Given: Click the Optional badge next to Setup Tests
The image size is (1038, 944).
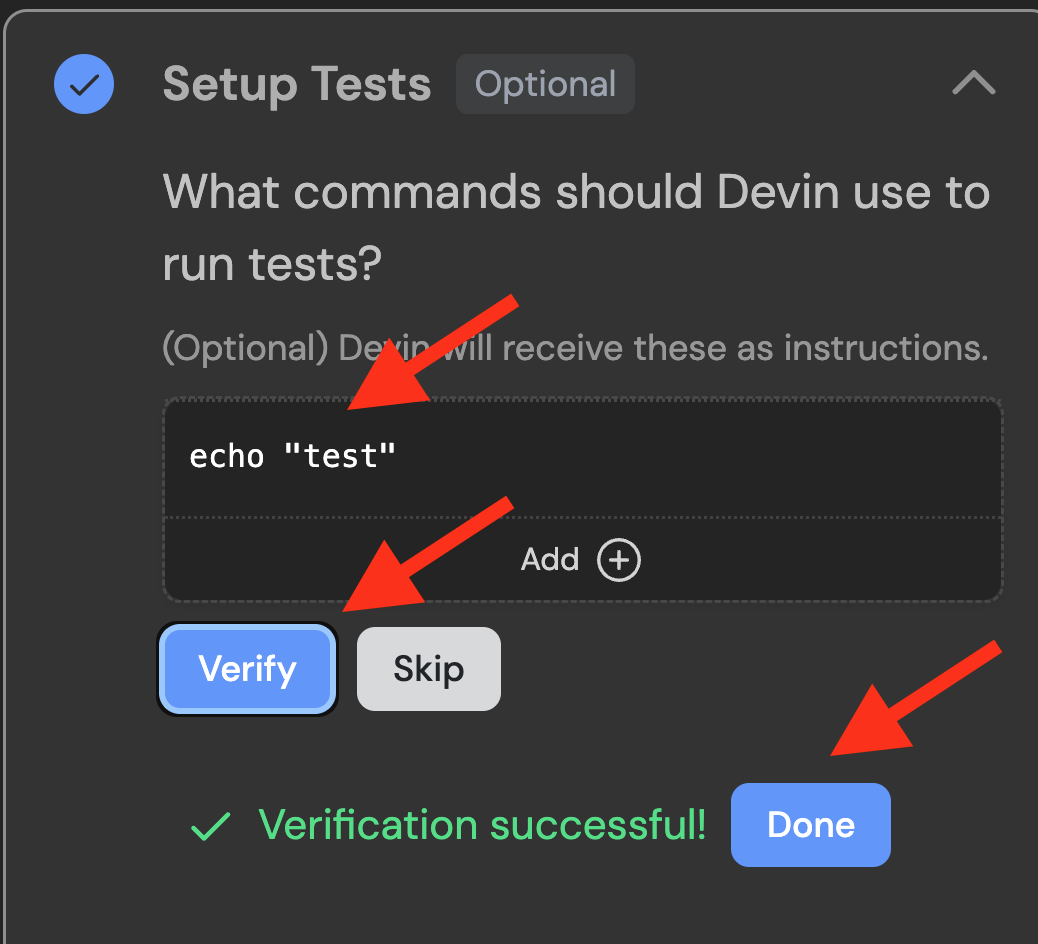Looking at the screenshot, I should coord(545,84).
